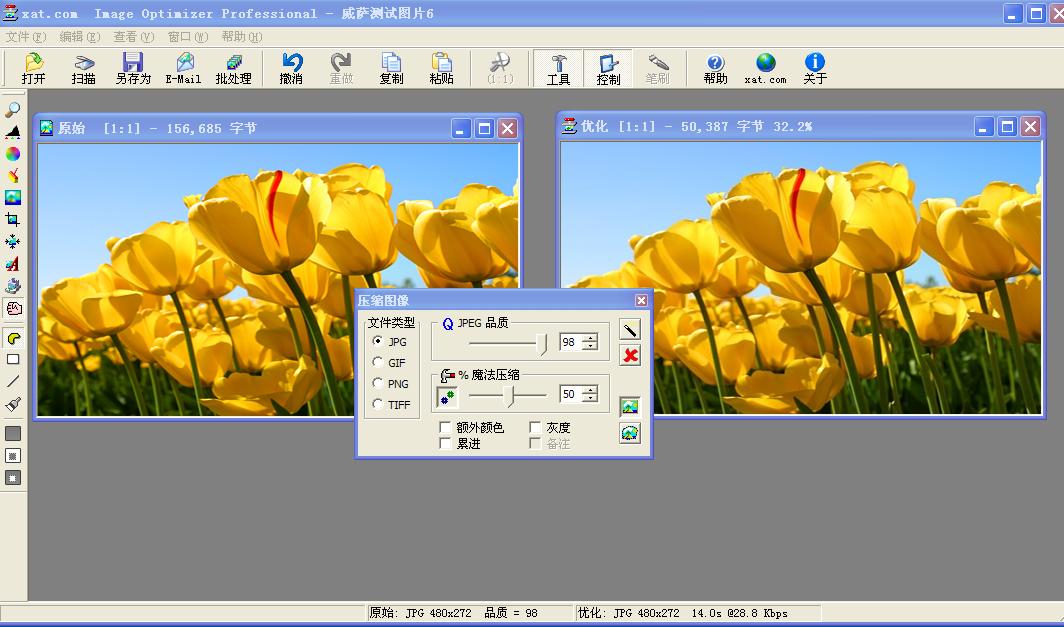This screenshot has width=1064, height=627.
Task: Click the red X button in 压缩图像 dialog
Action: coord(630,355)
